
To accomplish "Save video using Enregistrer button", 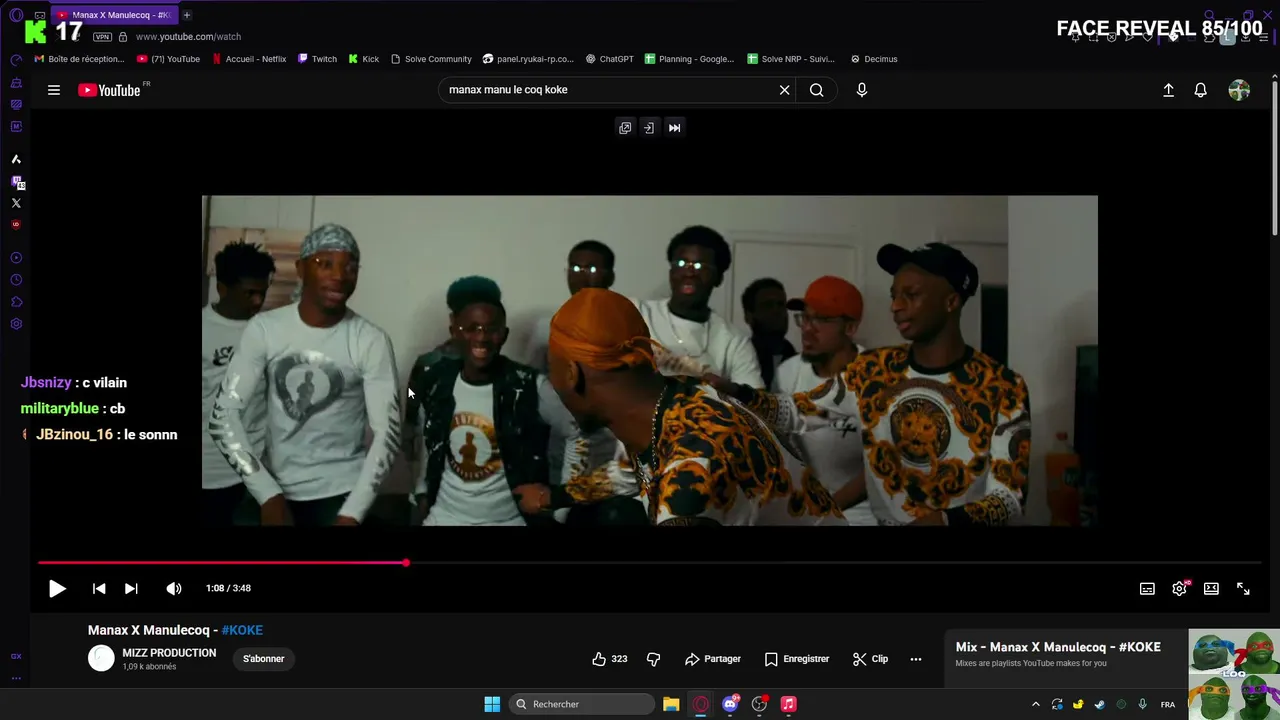I will coord(796,659).
